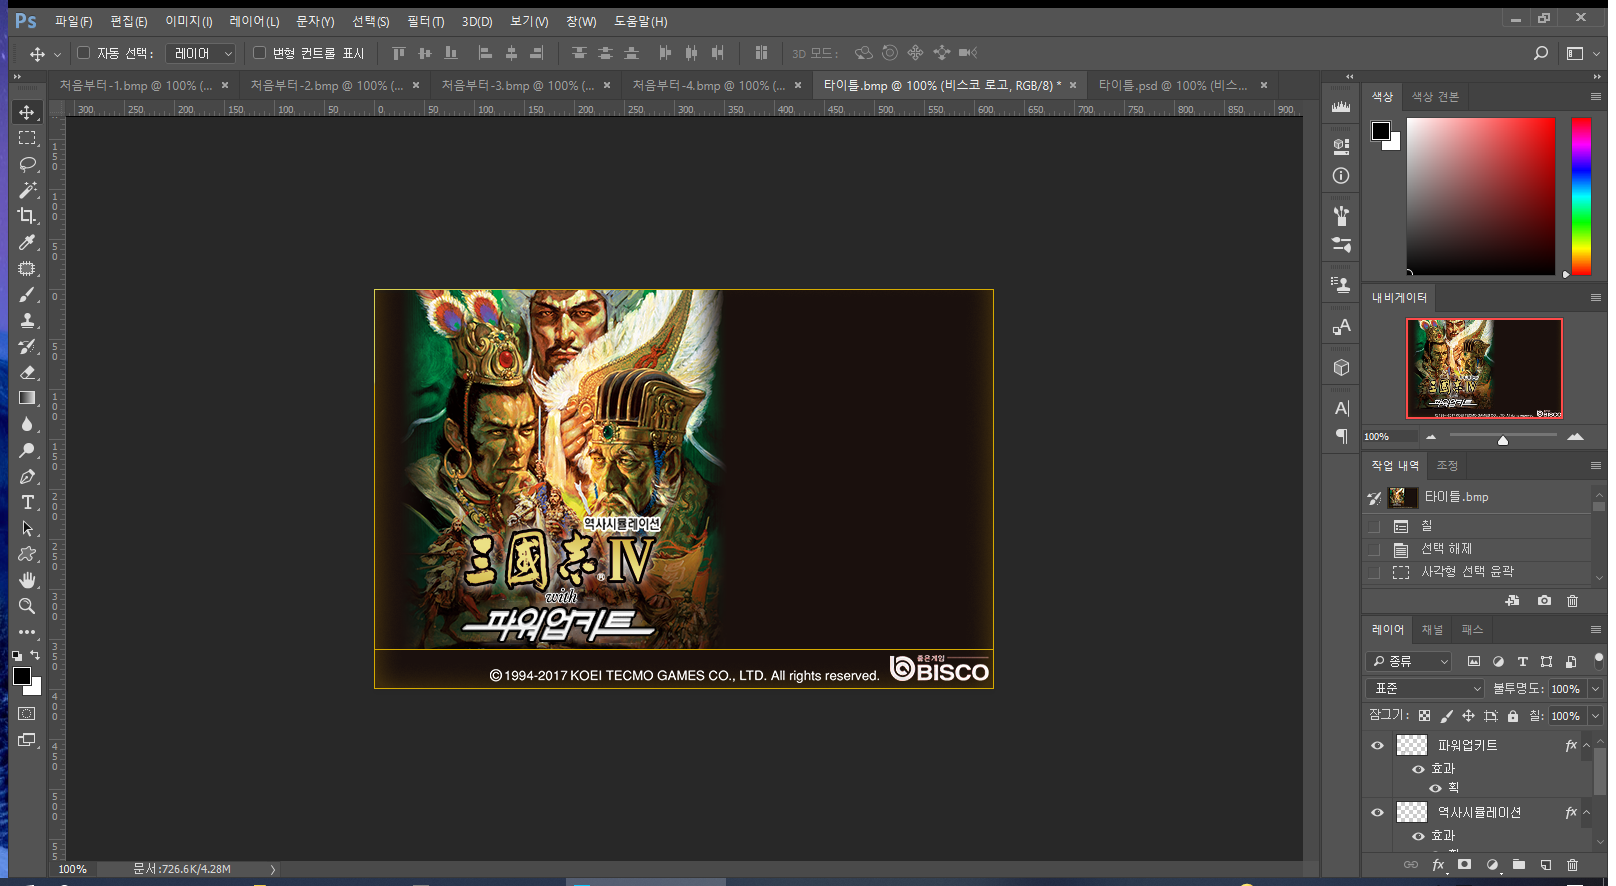Open the Info panel icon

pyautogui.click(x=1341, y=175)
